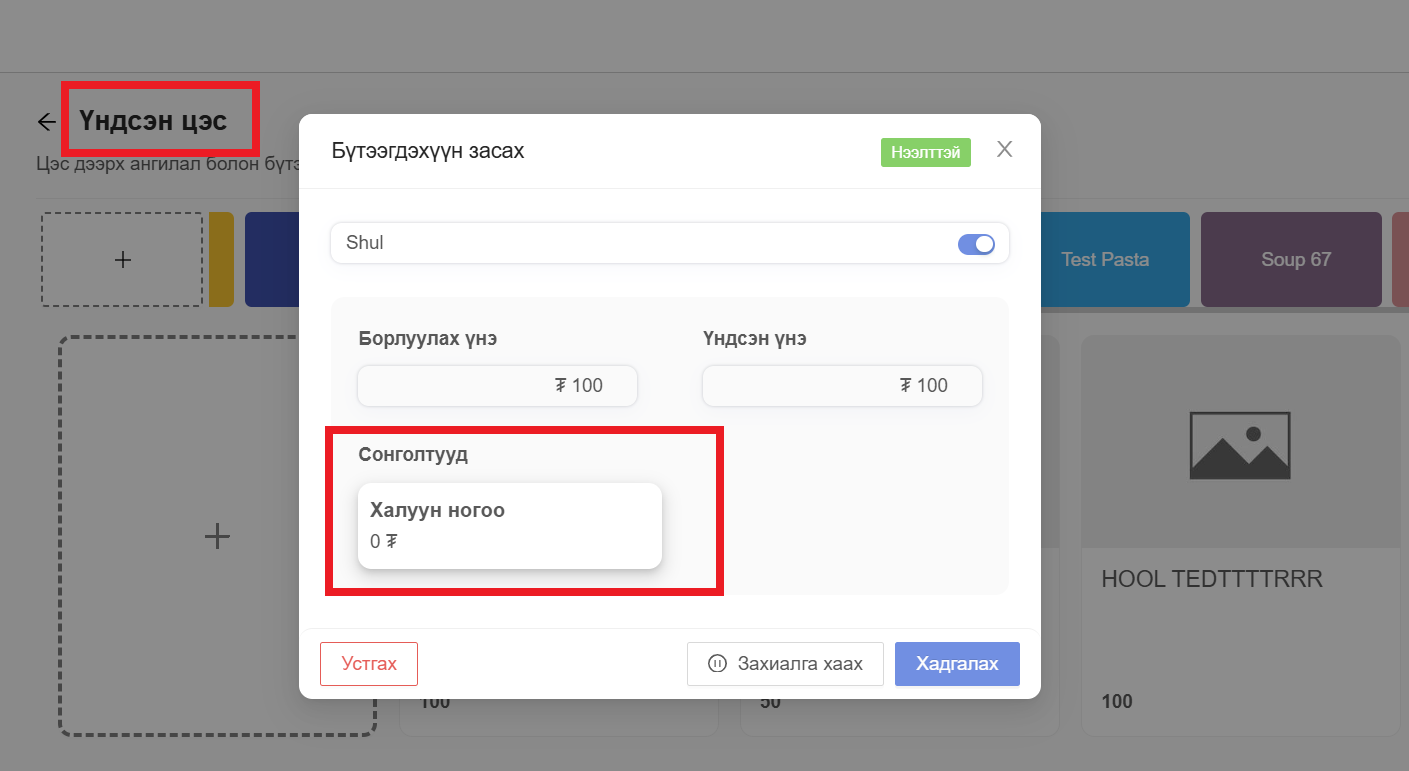Click the back arrow beside Үндсэн цэс

click(x=46, y=122)
